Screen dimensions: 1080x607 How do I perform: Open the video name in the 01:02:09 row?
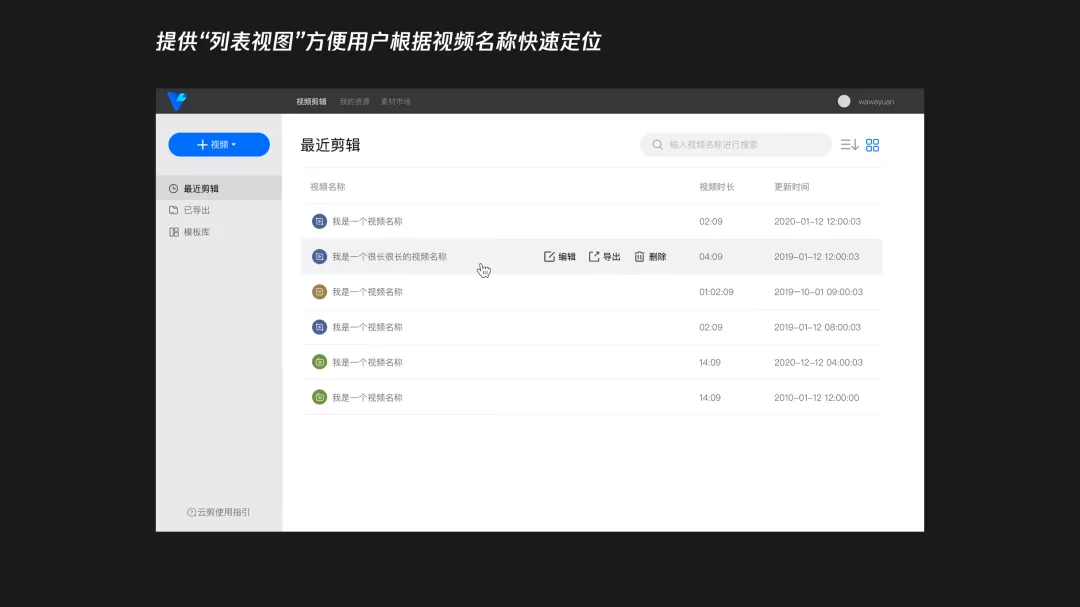coord(367,291)
